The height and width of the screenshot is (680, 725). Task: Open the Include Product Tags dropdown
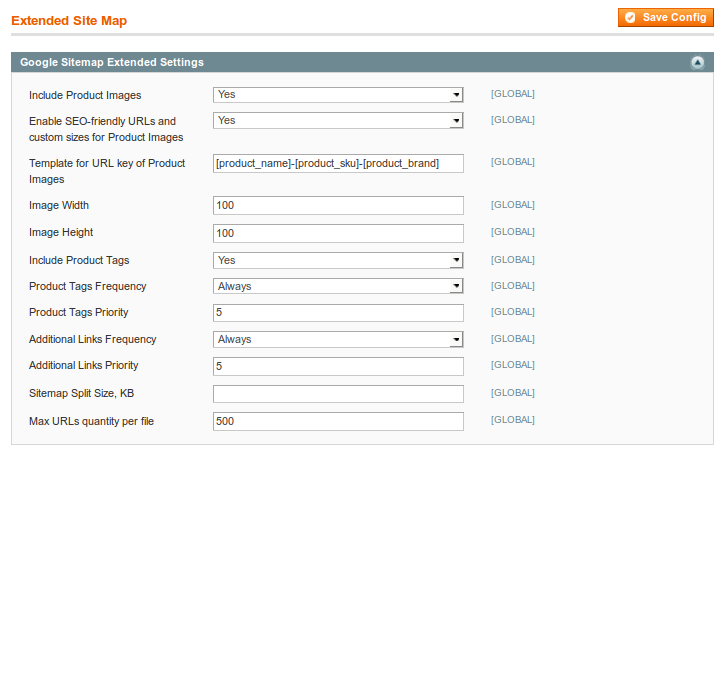pyautogui.click(x=338, y=260)
